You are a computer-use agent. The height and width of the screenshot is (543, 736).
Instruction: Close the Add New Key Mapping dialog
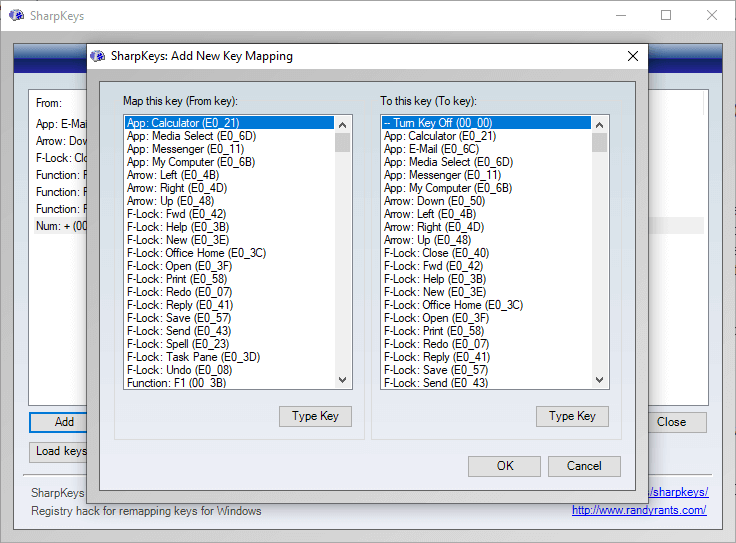pyautogui.click(x=633, y=56)
